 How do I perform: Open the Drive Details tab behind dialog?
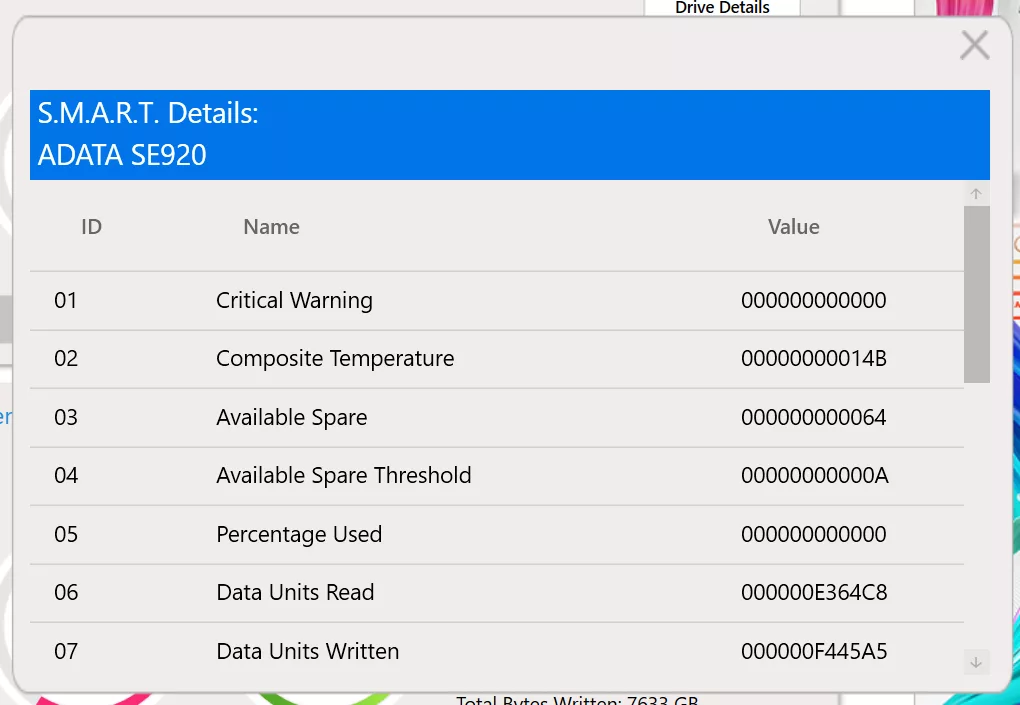point(722,8)
